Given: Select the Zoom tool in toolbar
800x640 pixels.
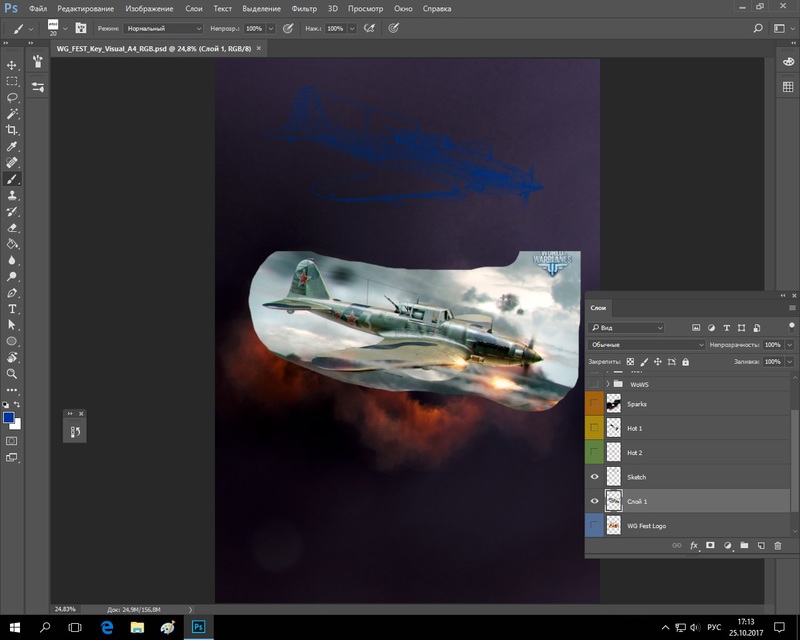Looking at the screenshot, I should click(x=12, y=374).
